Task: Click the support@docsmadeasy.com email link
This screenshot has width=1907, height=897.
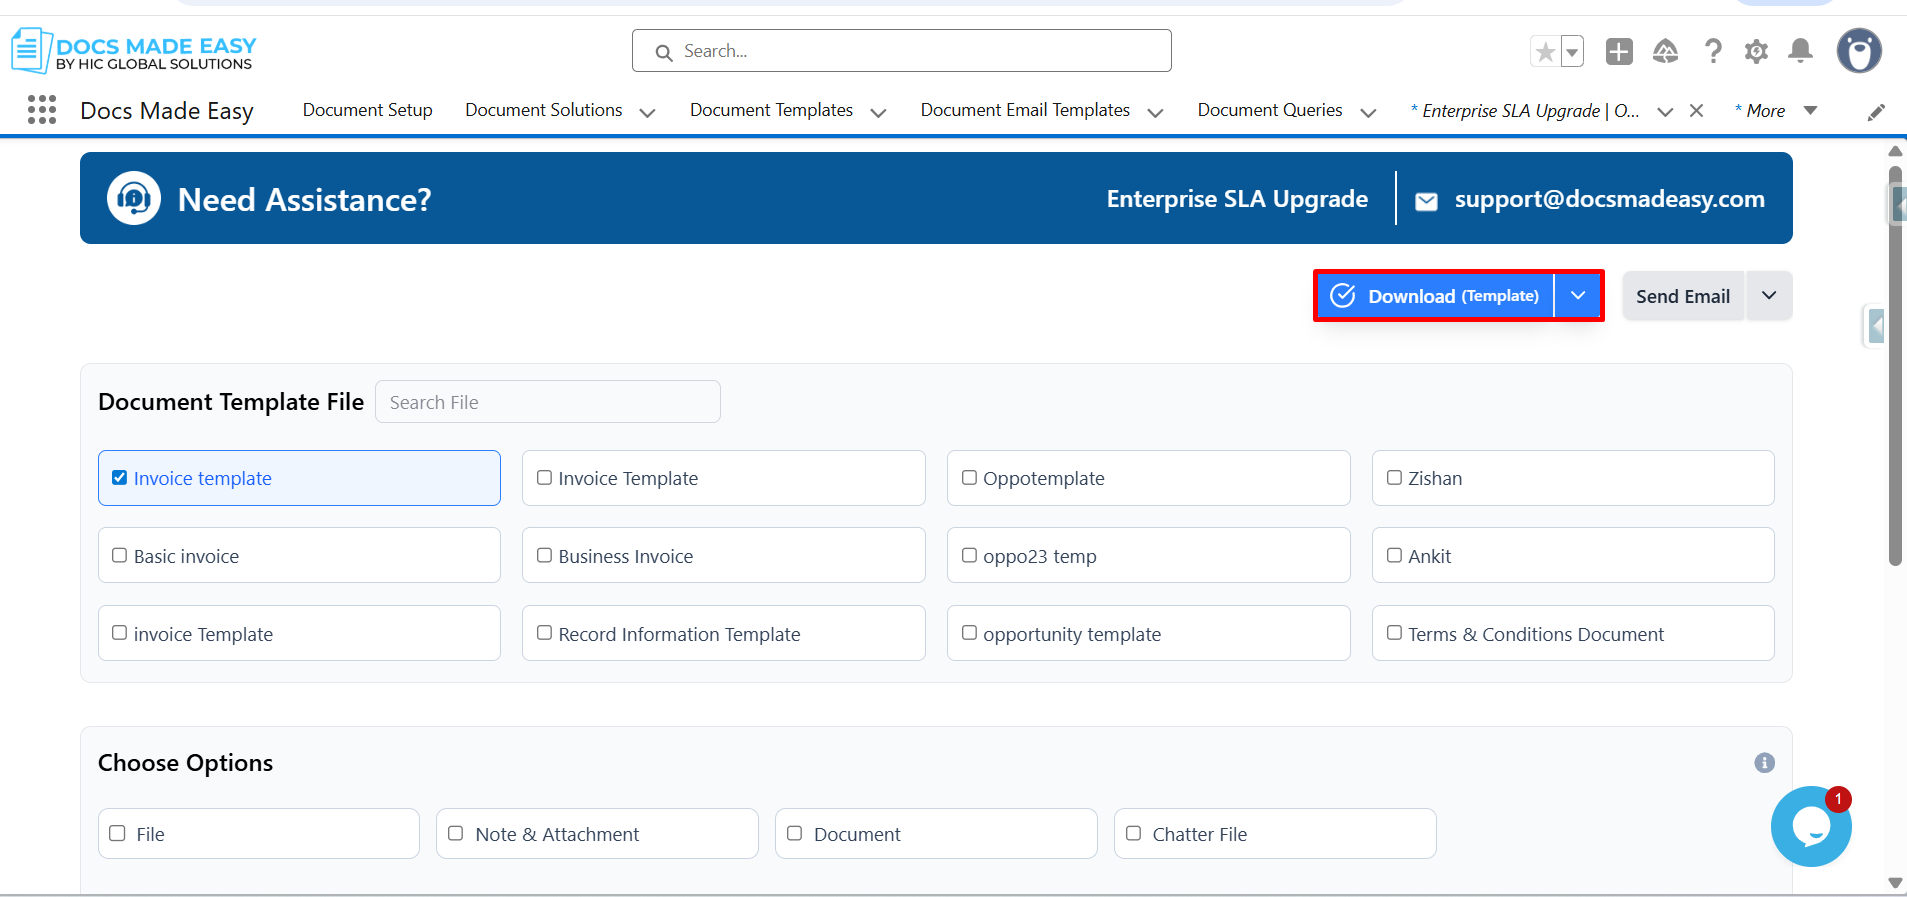Action: 1609,199
